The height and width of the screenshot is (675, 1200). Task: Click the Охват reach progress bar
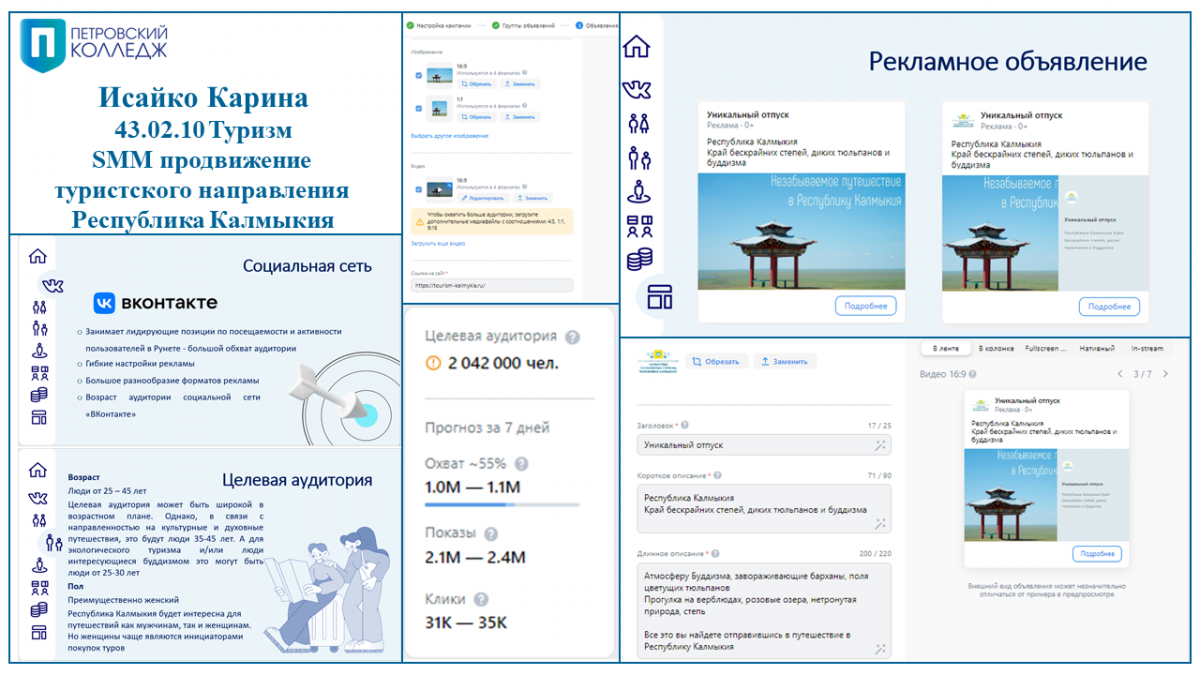pyautogui.click(x=500, y=506)
